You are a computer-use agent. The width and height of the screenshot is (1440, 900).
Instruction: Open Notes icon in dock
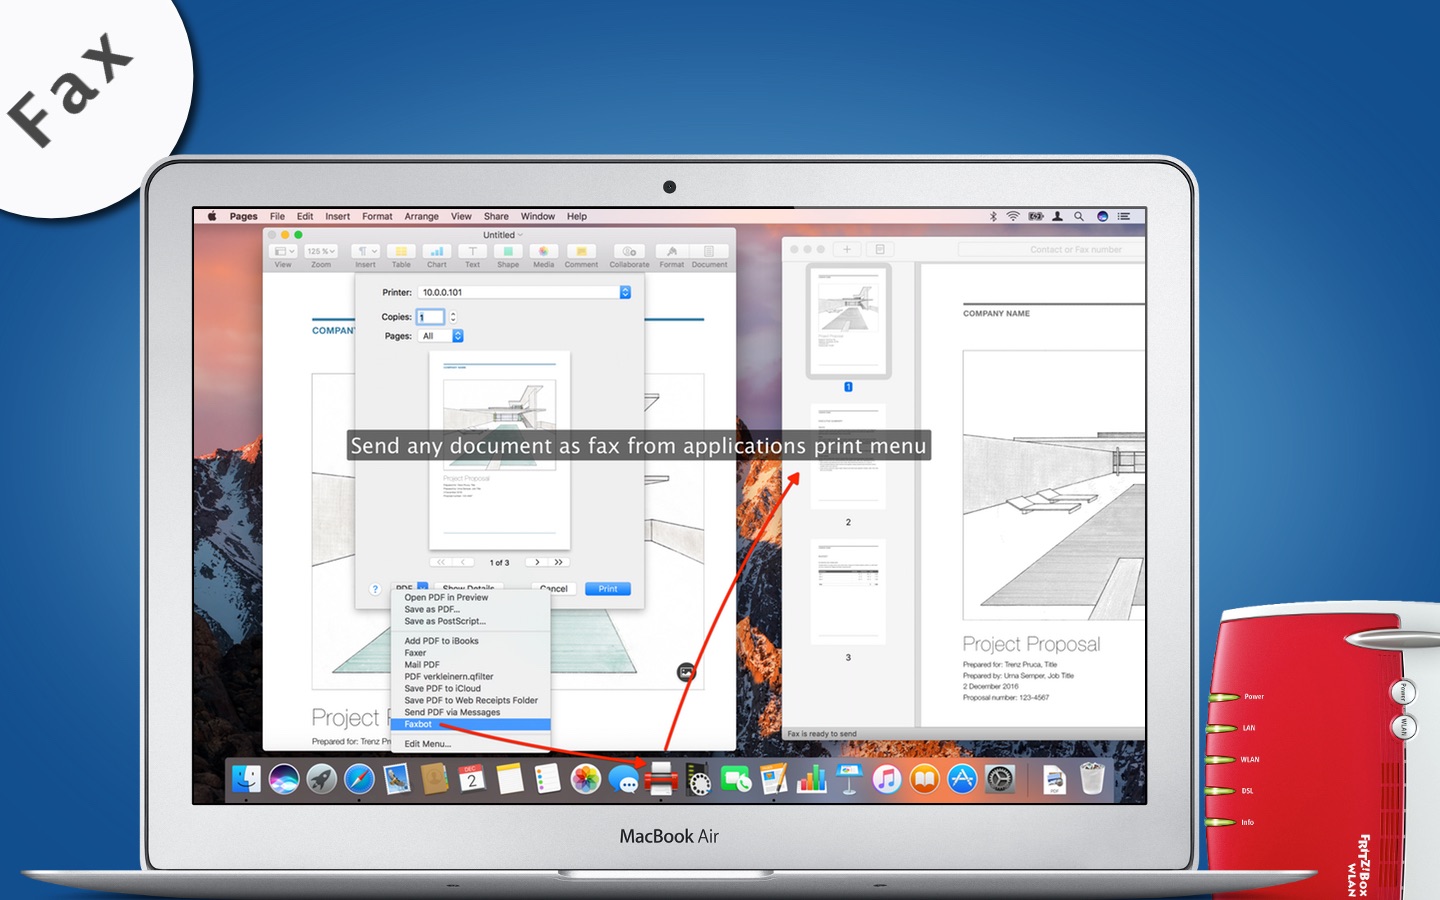510,779
